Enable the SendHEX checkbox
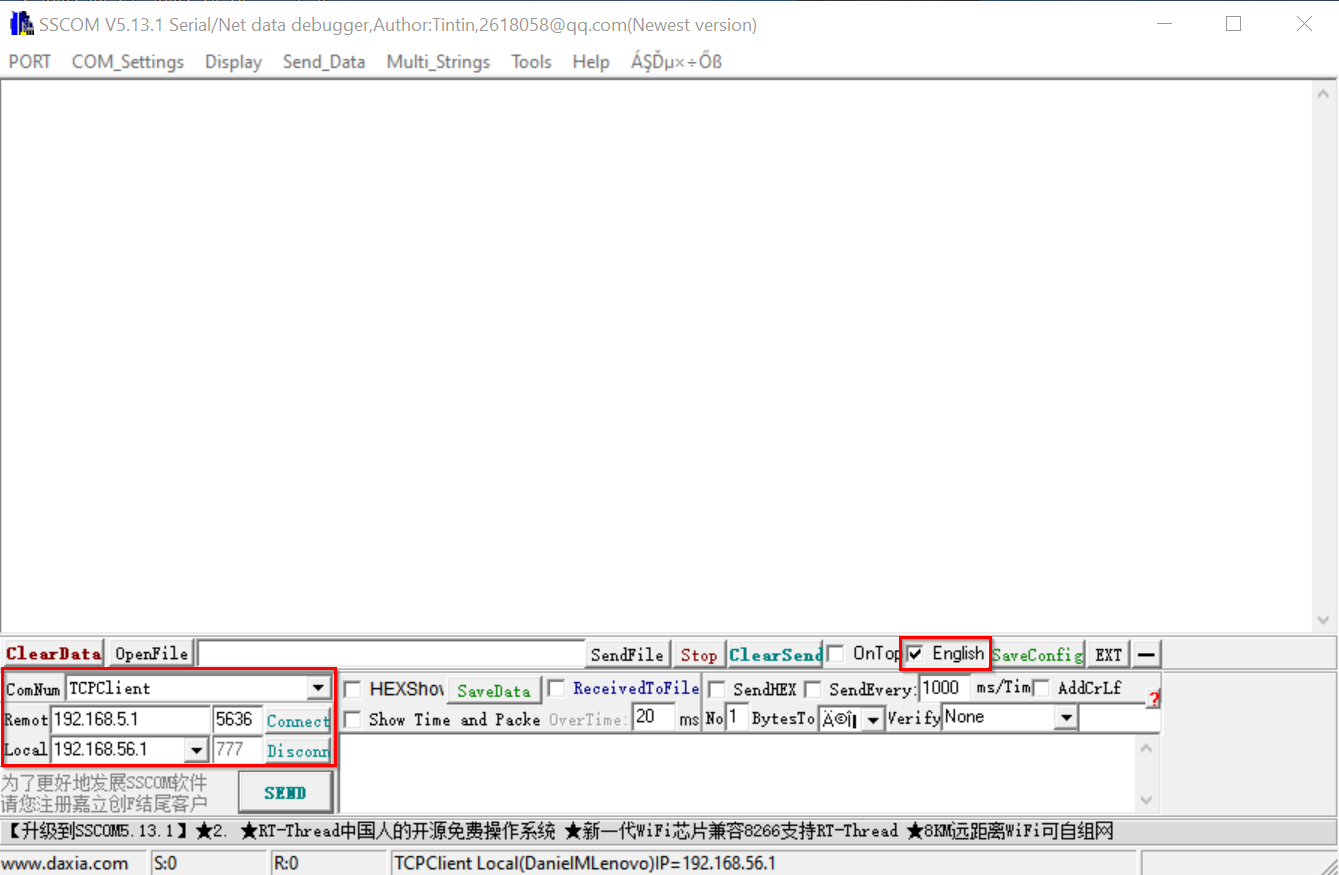Image resolution: width=1339 pixels, height=875 pixels. click(x=716, y=689)
